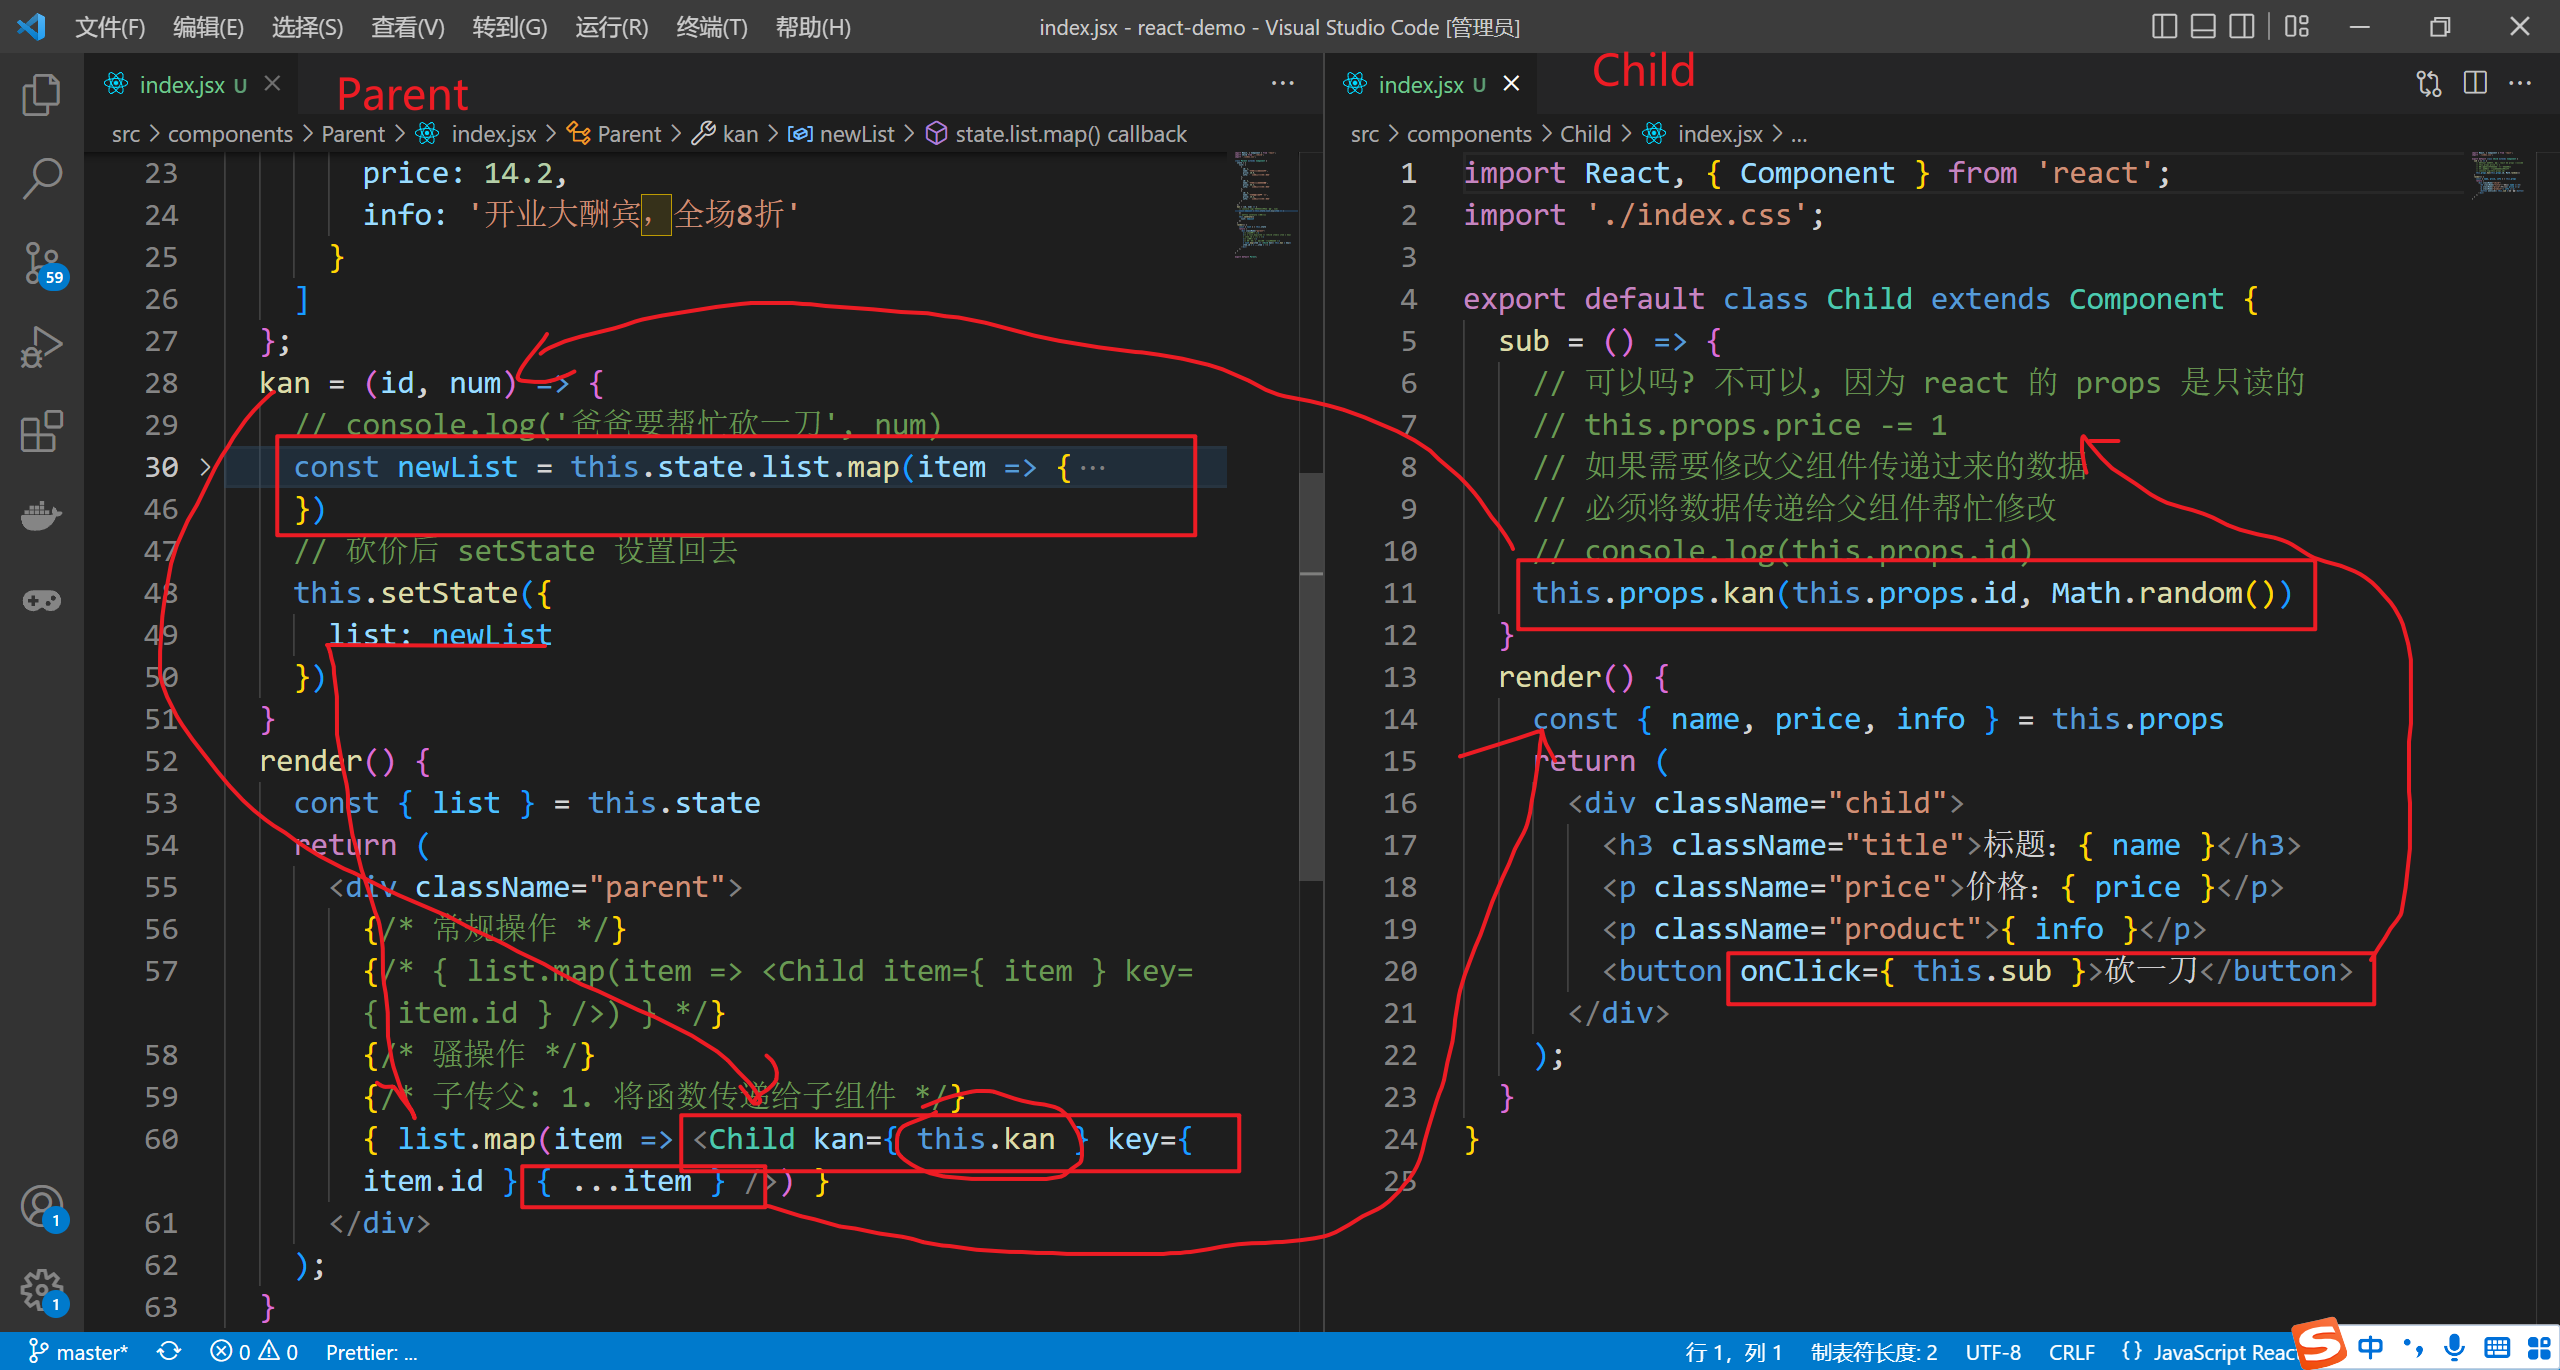The width and height of the screenshot is (2560, 1370).
Task: Open errors and warnings count in status bar
Action: point(254,1352)
